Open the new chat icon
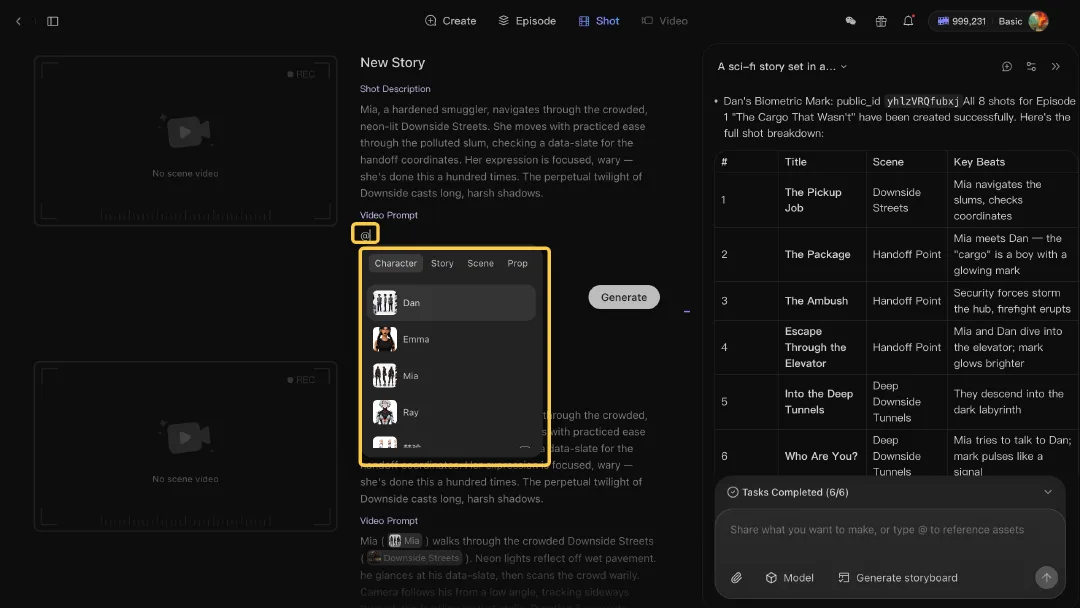 (1007, 67)
